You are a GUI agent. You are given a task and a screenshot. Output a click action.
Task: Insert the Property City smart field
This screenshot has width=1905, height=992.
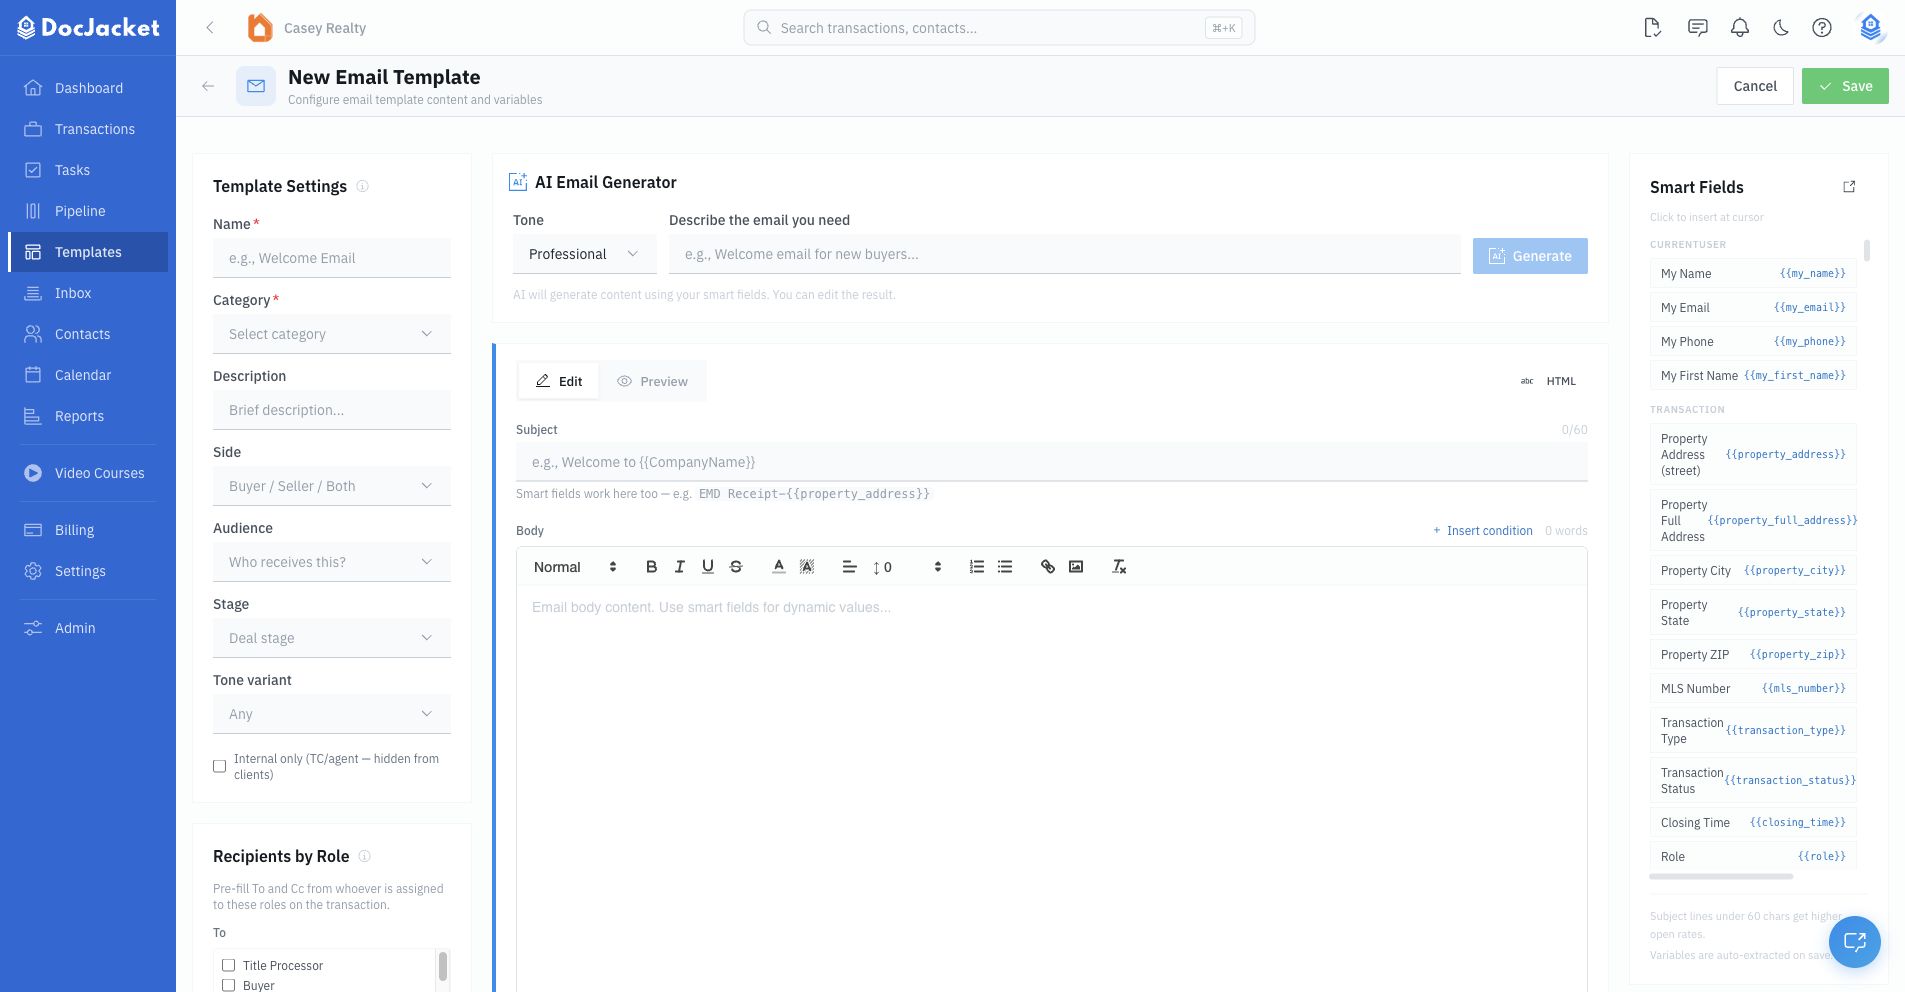pos(1753,571)
